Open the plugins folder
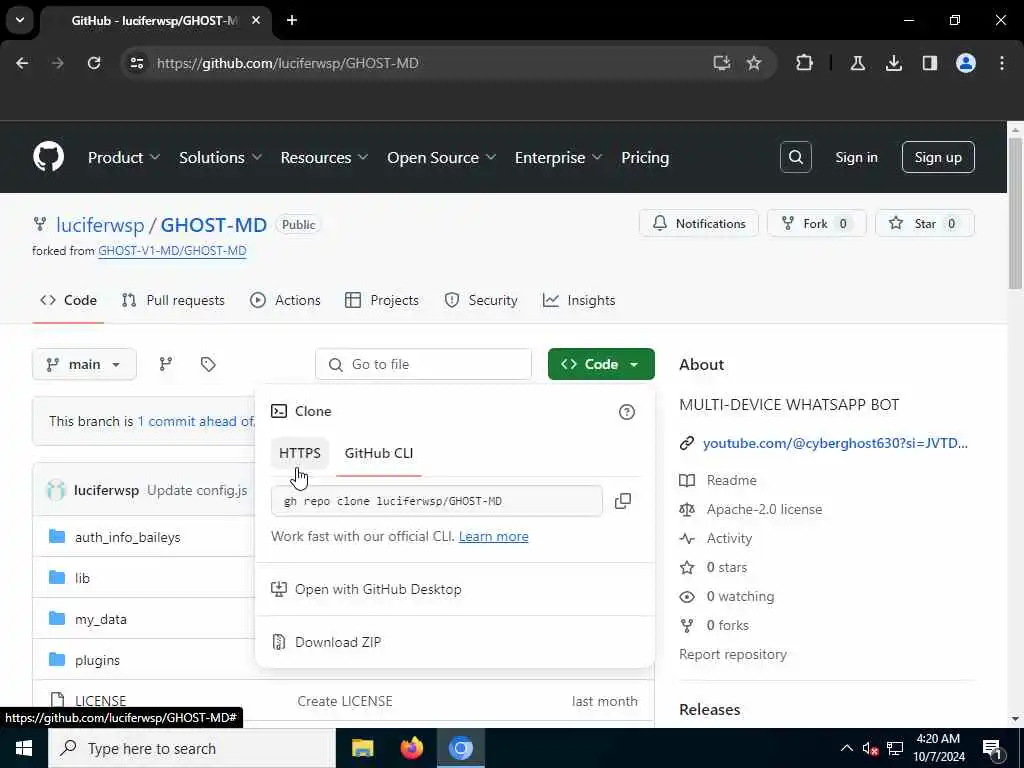This screenshot has width=1024, height=768. click(97, 660)
